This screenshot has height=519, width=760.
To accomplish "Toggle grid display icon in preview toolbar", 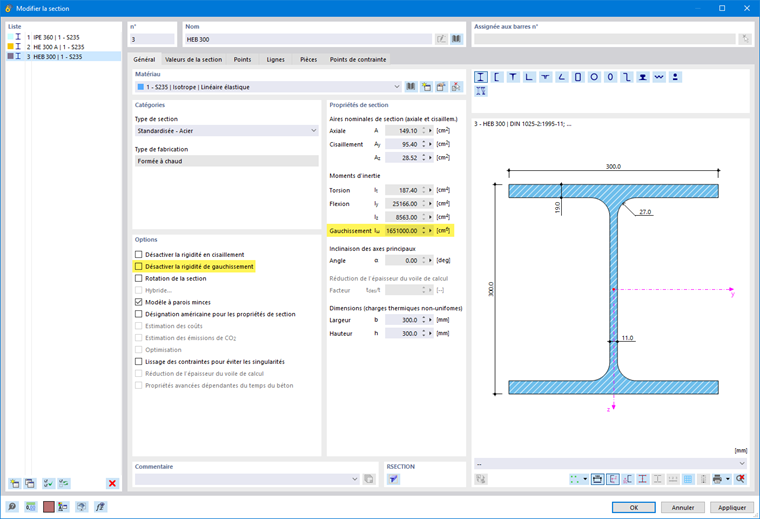I will [688, 479].
